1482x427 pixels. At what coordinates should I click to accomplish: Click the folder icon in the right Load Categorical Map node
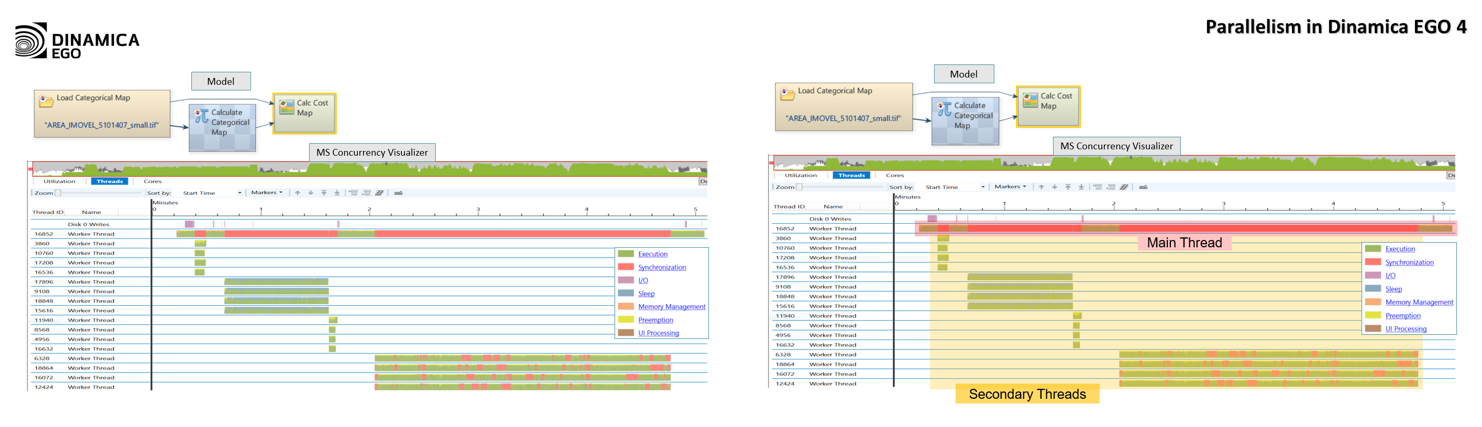pos(788,94)
